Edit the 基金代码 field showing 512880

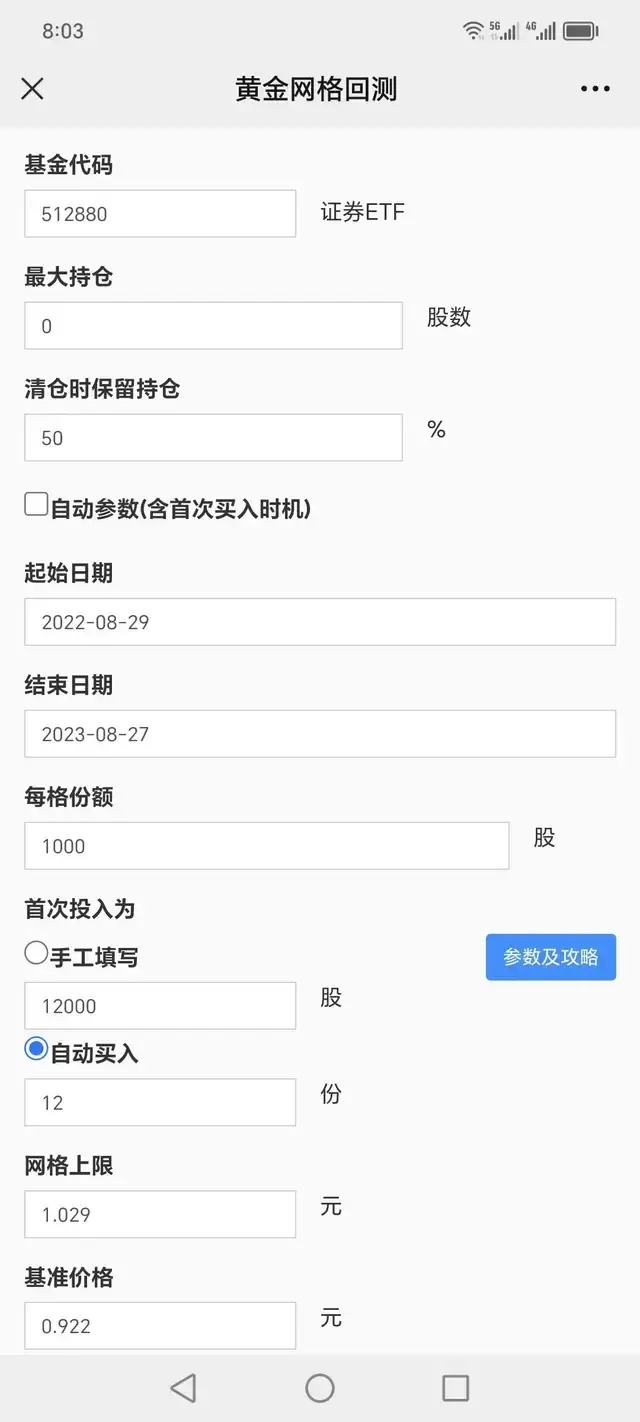click(160, 214)
